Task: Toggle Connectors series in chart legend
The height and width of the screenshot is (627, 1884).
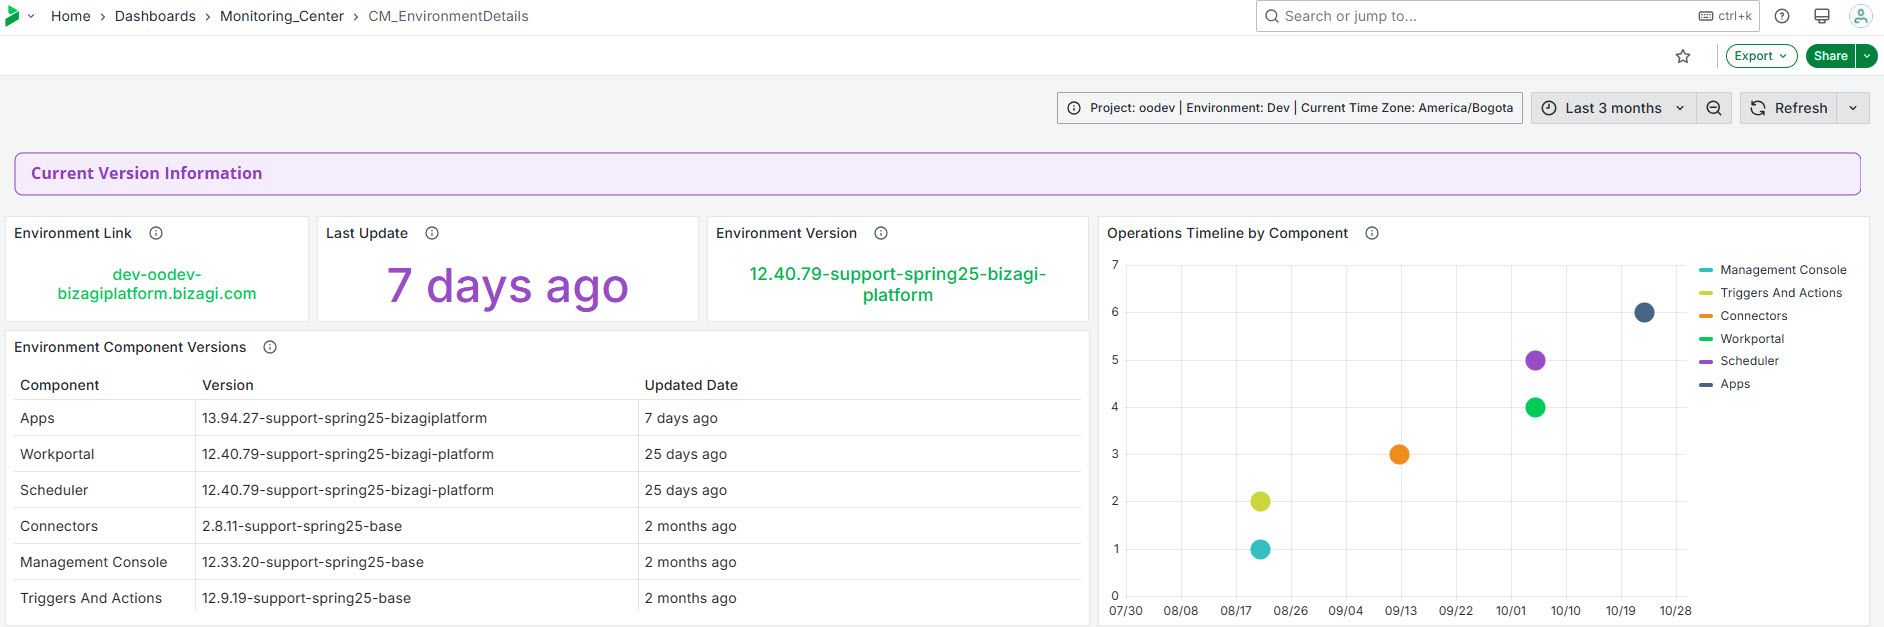Action: coord(1753,316)
